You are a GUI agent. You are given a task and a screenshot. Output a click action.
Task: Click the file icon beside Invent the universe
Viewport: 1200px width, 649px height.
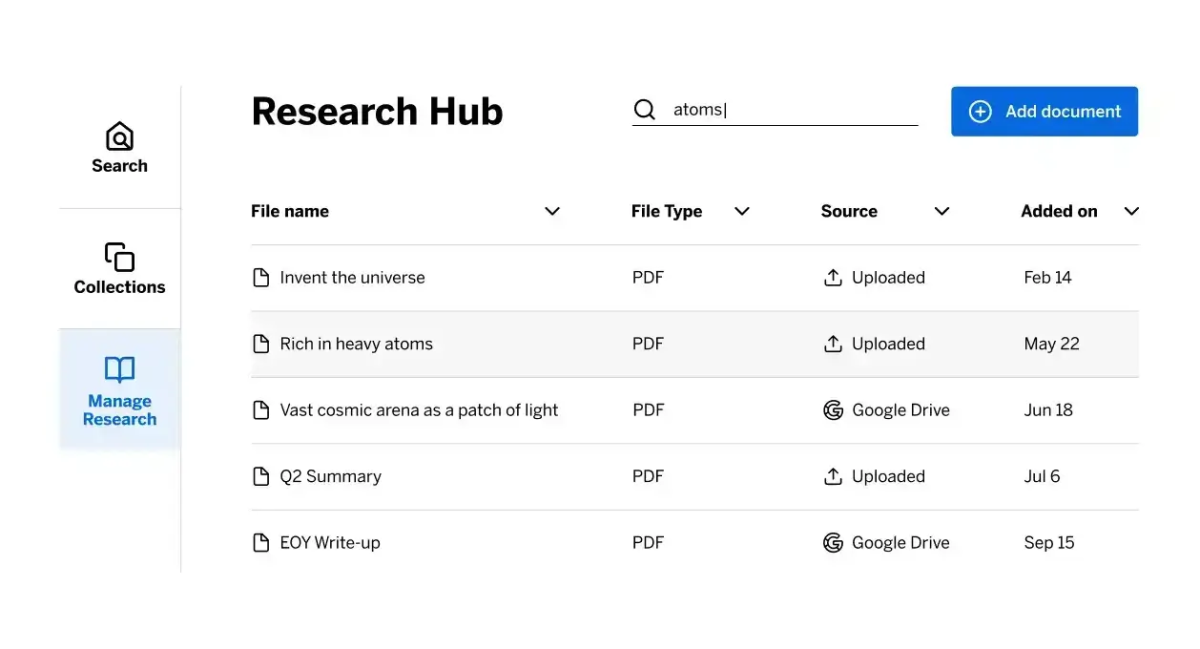261,277
